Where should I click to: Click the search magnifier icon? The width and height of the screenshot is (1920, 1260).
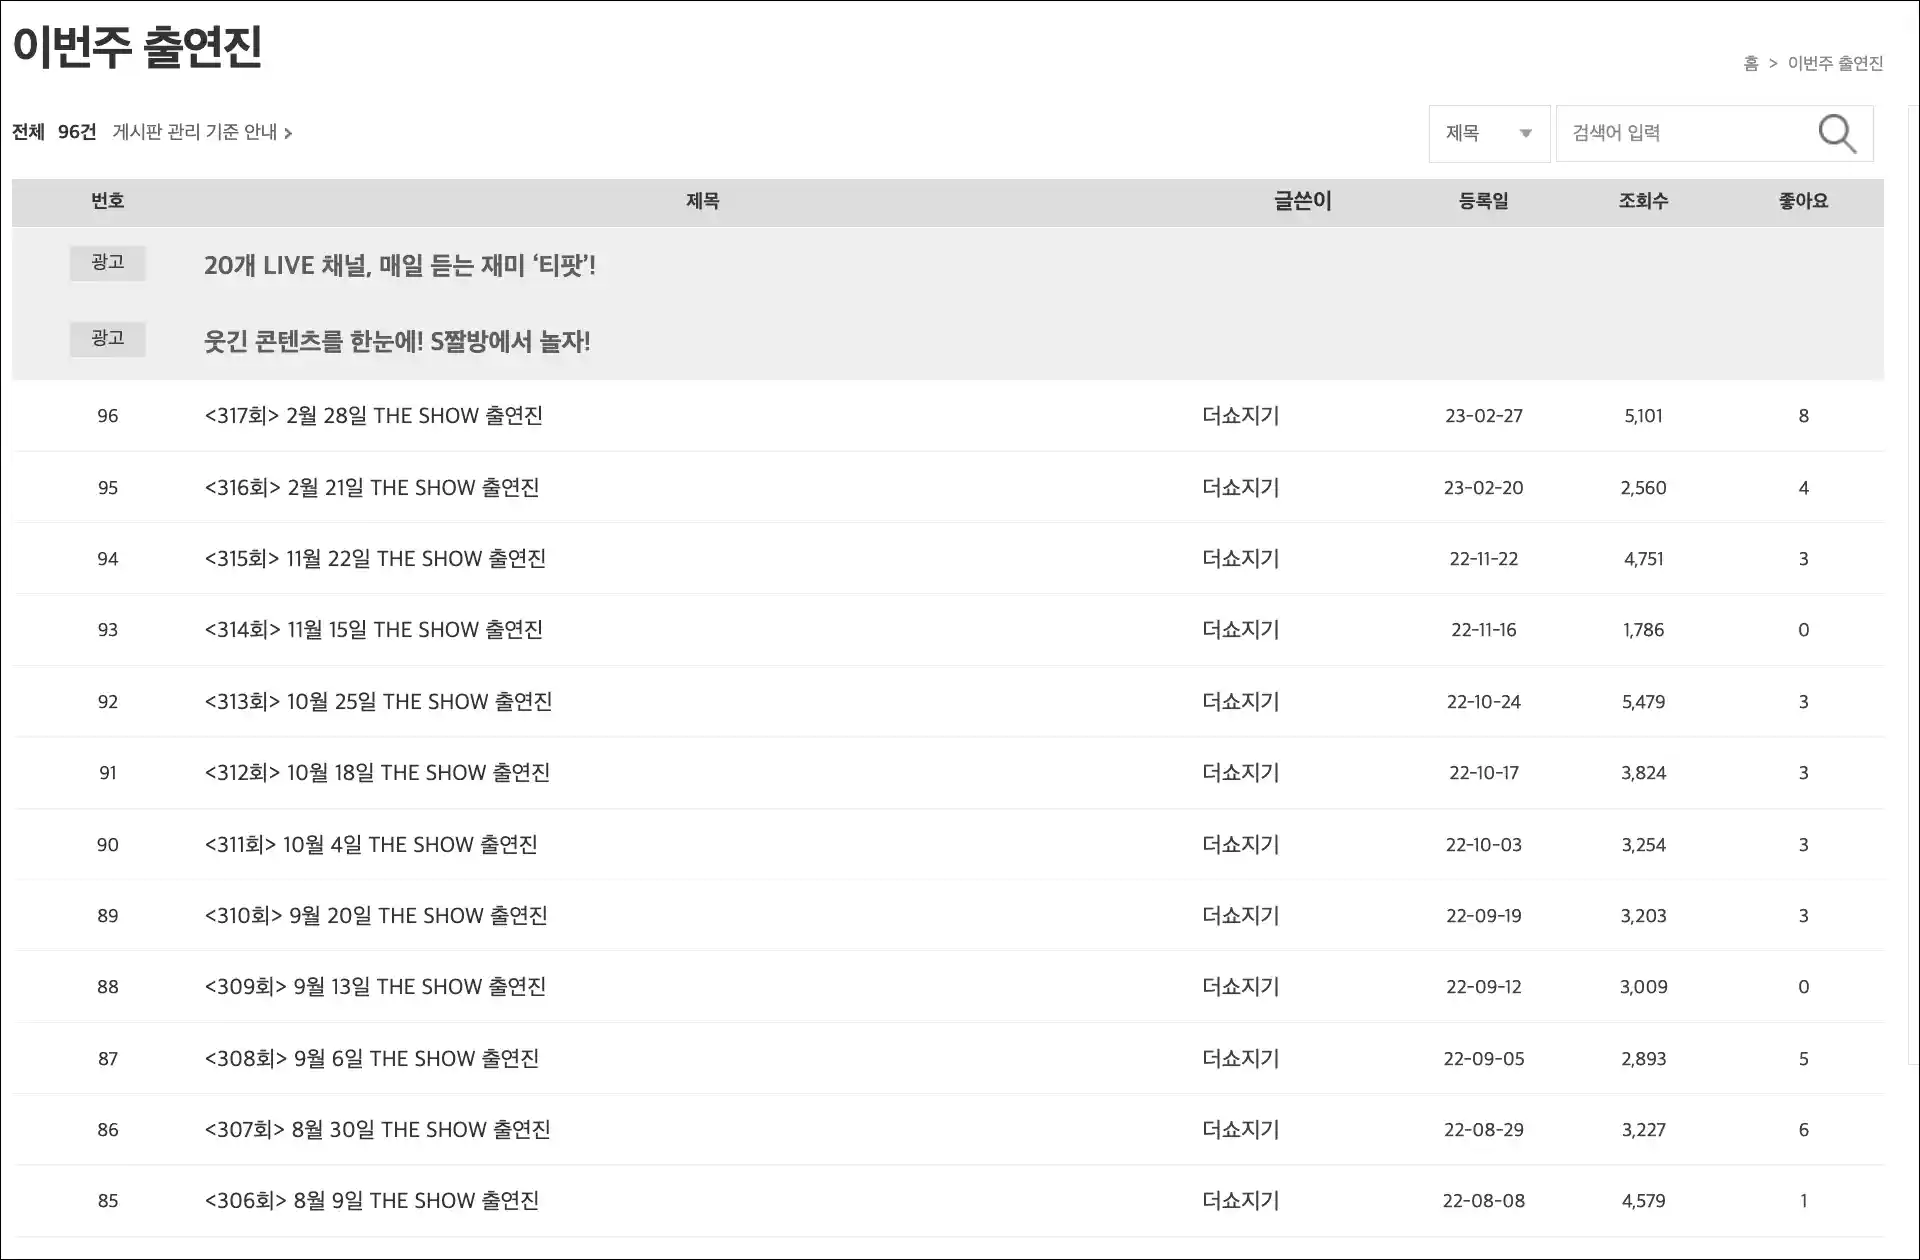(1837, 133)
